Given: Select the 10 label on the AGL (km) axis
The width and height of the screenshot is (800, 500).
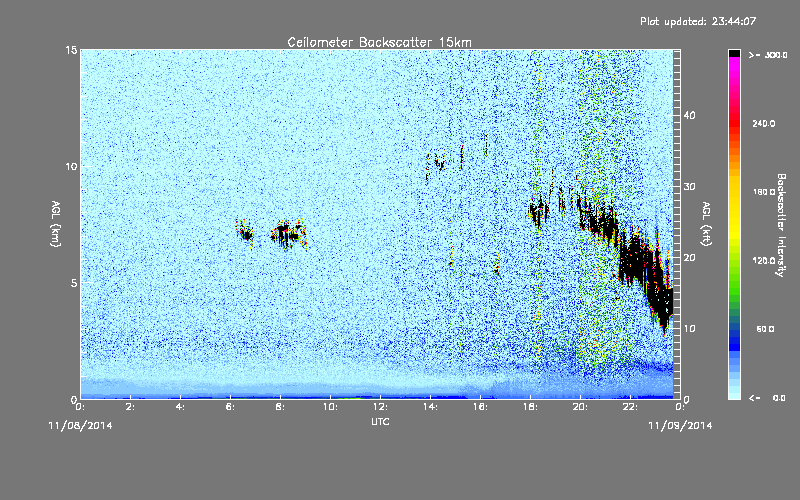Looking at the screenshot, I should tap(71, 167).
